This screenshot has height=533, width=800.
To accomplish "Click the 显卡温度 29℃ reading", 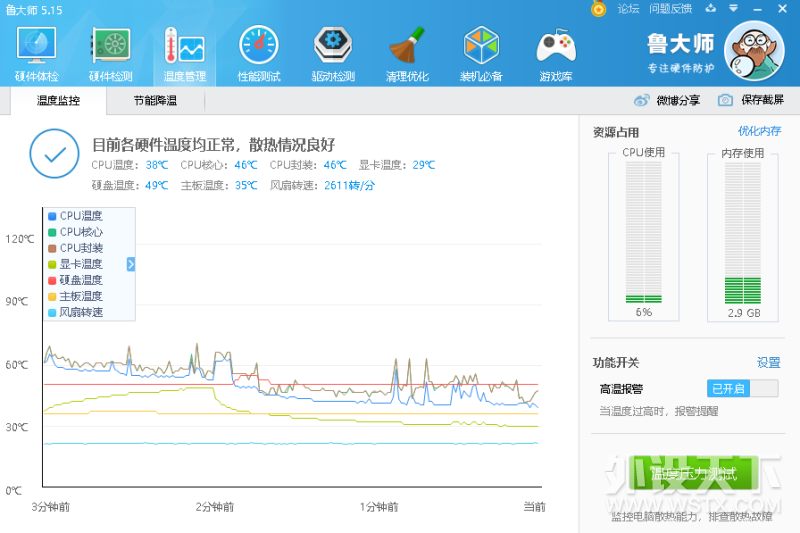I will point(397,165).
